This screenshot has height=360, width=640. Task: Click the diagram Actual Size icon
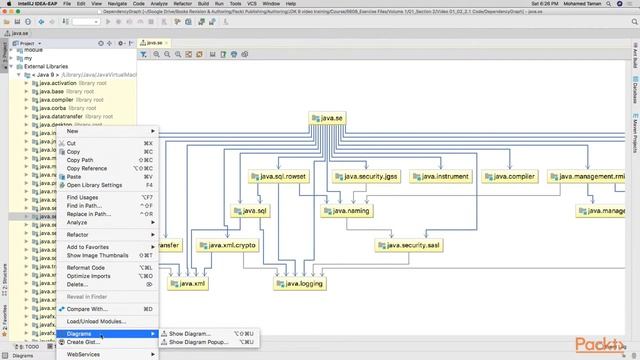(x=178, y=54)
